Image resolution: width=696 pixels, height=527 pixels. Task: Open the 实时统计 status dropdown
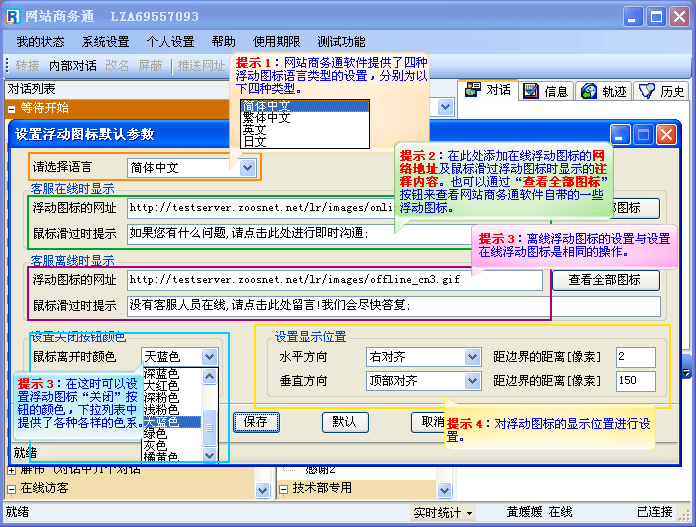coord(442,513)
